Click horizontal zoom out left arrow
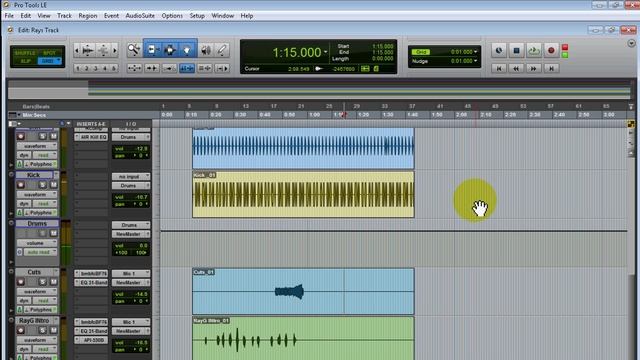This screenshot has height=360, width=640. click(x=77, y=50)
